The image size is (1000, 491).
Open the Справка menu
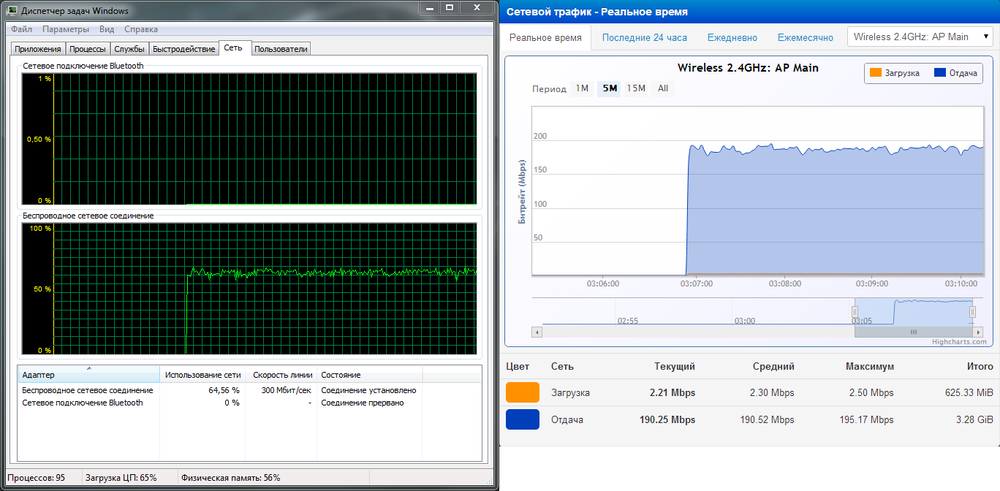point(141,29)
